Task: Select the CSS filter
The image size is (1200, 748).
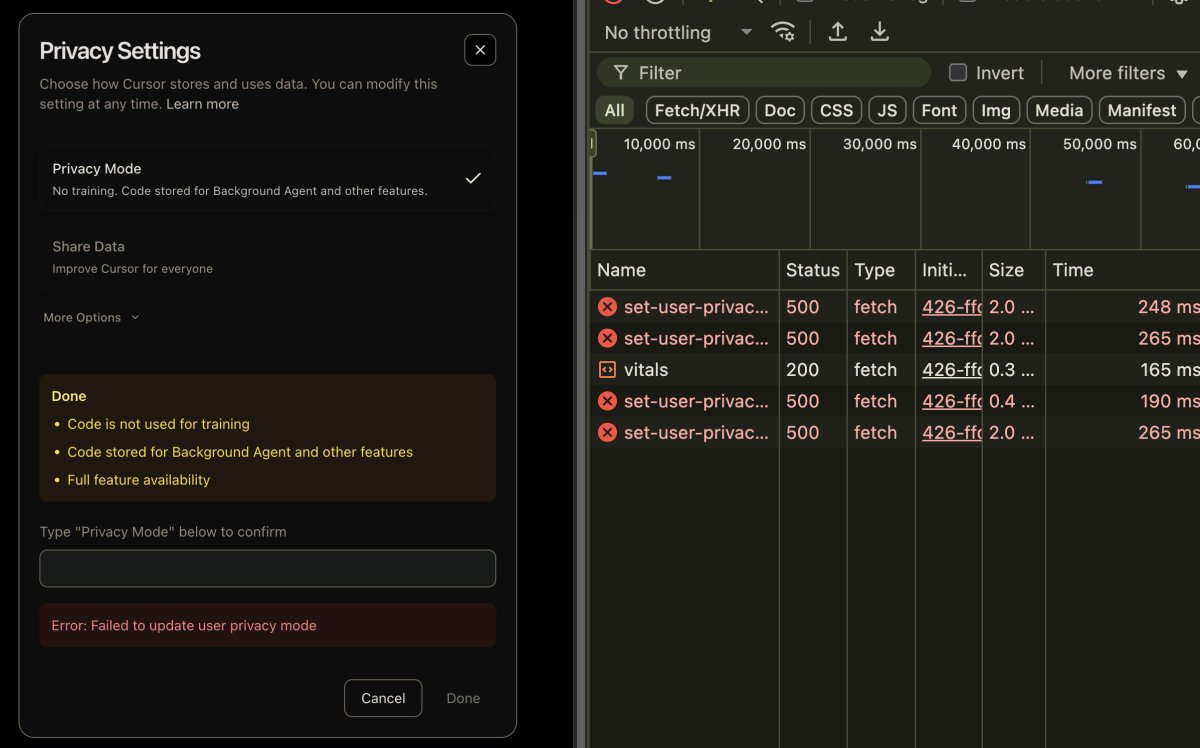Action: [x=836, y=110]
